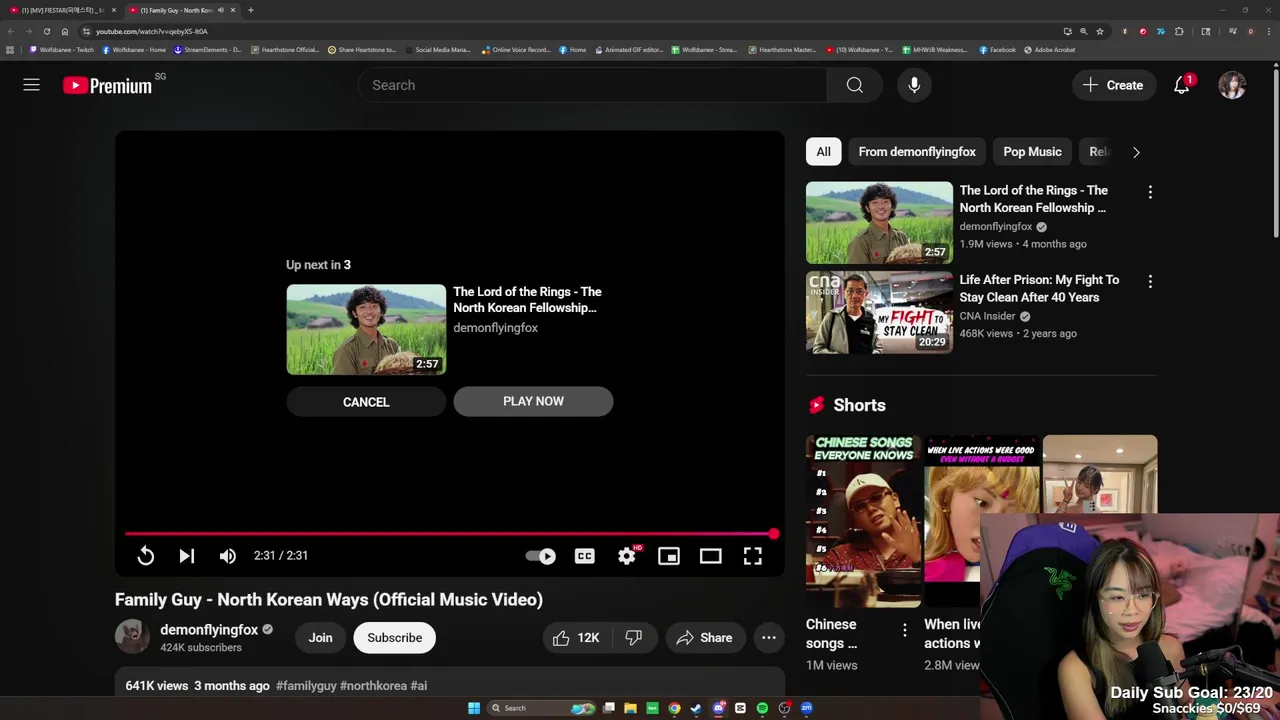Open the Chinese songs short
This screenshot has width=1280, height=720.
click(x=863, y=520)
